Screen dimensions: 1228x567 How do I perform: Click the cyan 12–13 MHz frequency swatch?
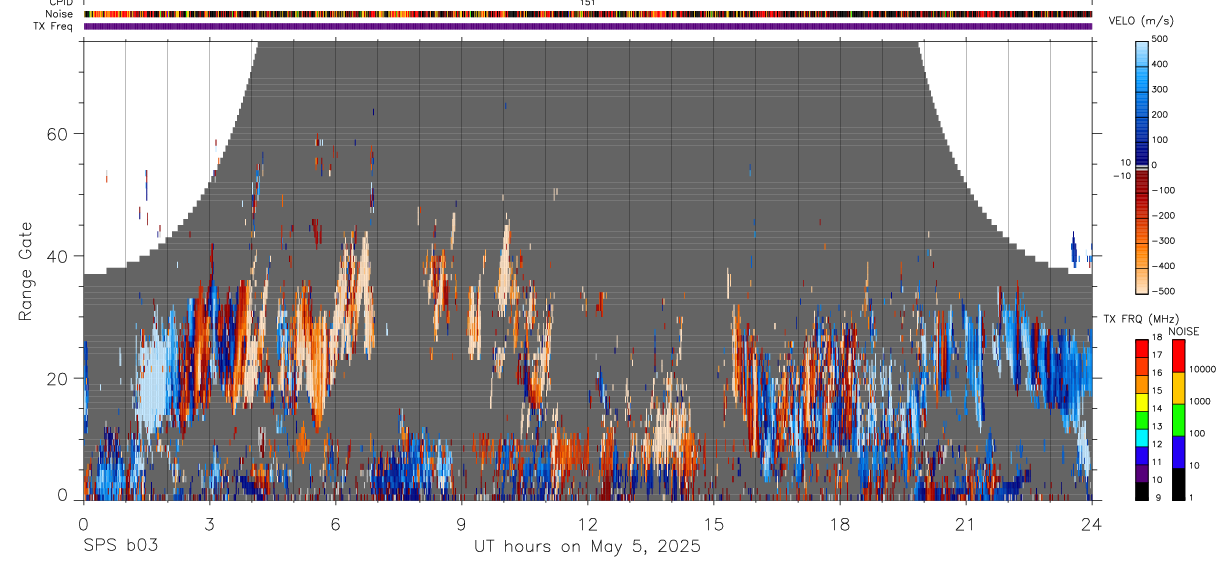[x=1141, y=437]
